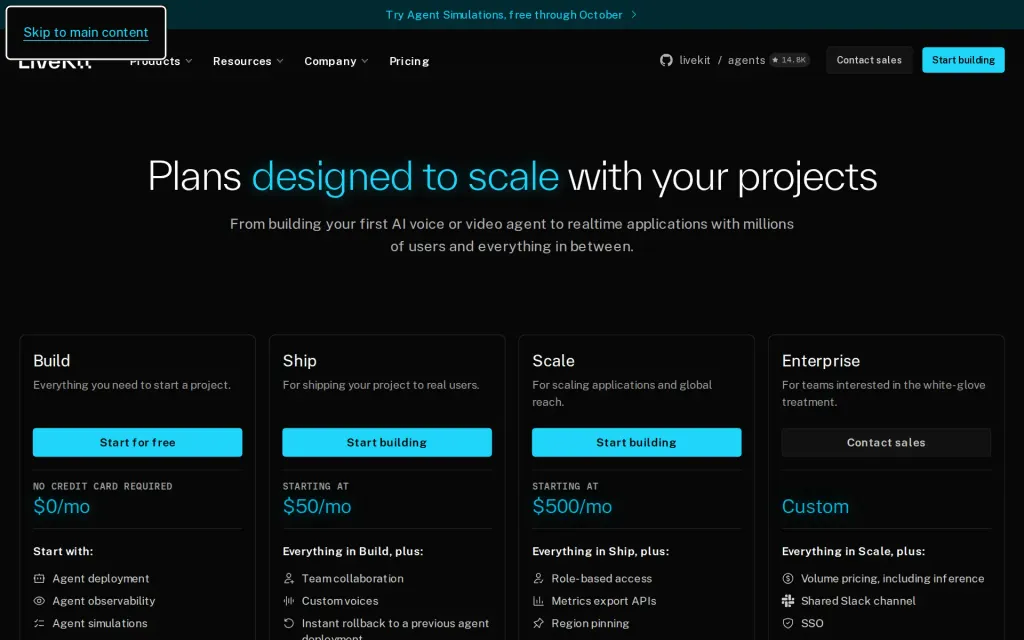1024x640 pixels.
Task: Click the Custom voices waveform icon
Action: tap(289, 601)
